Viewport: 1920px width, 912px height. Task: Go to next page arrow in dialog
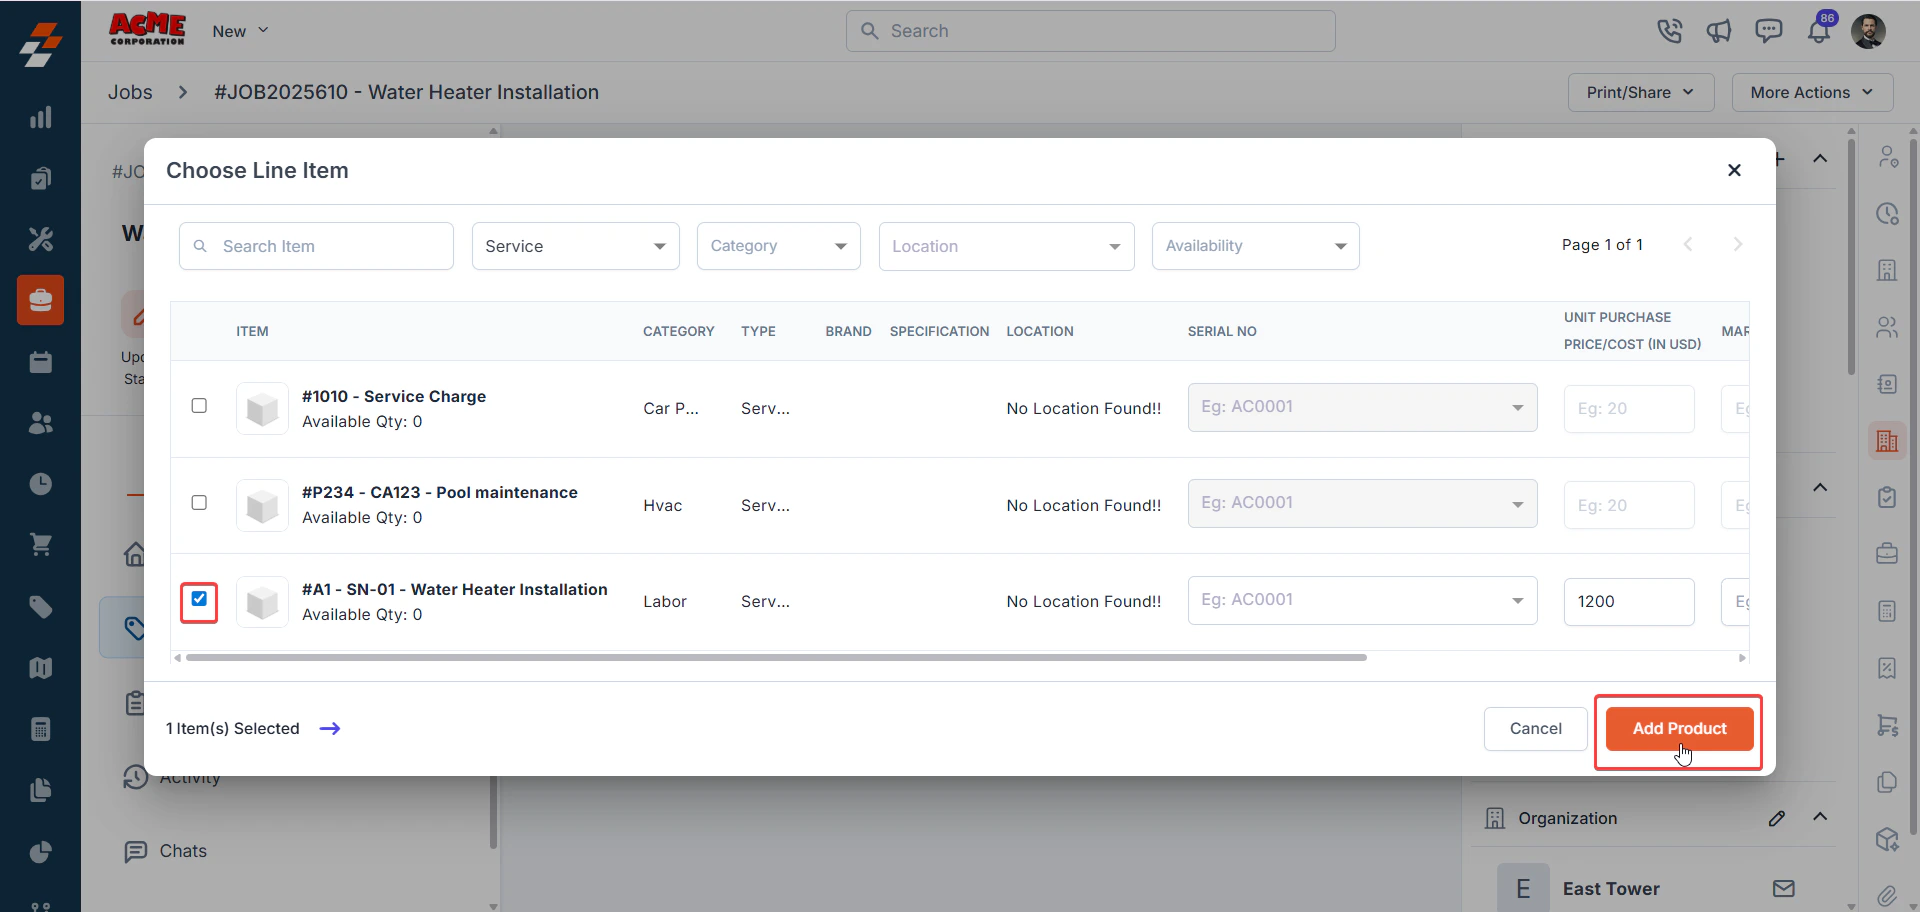(1738, 245)
